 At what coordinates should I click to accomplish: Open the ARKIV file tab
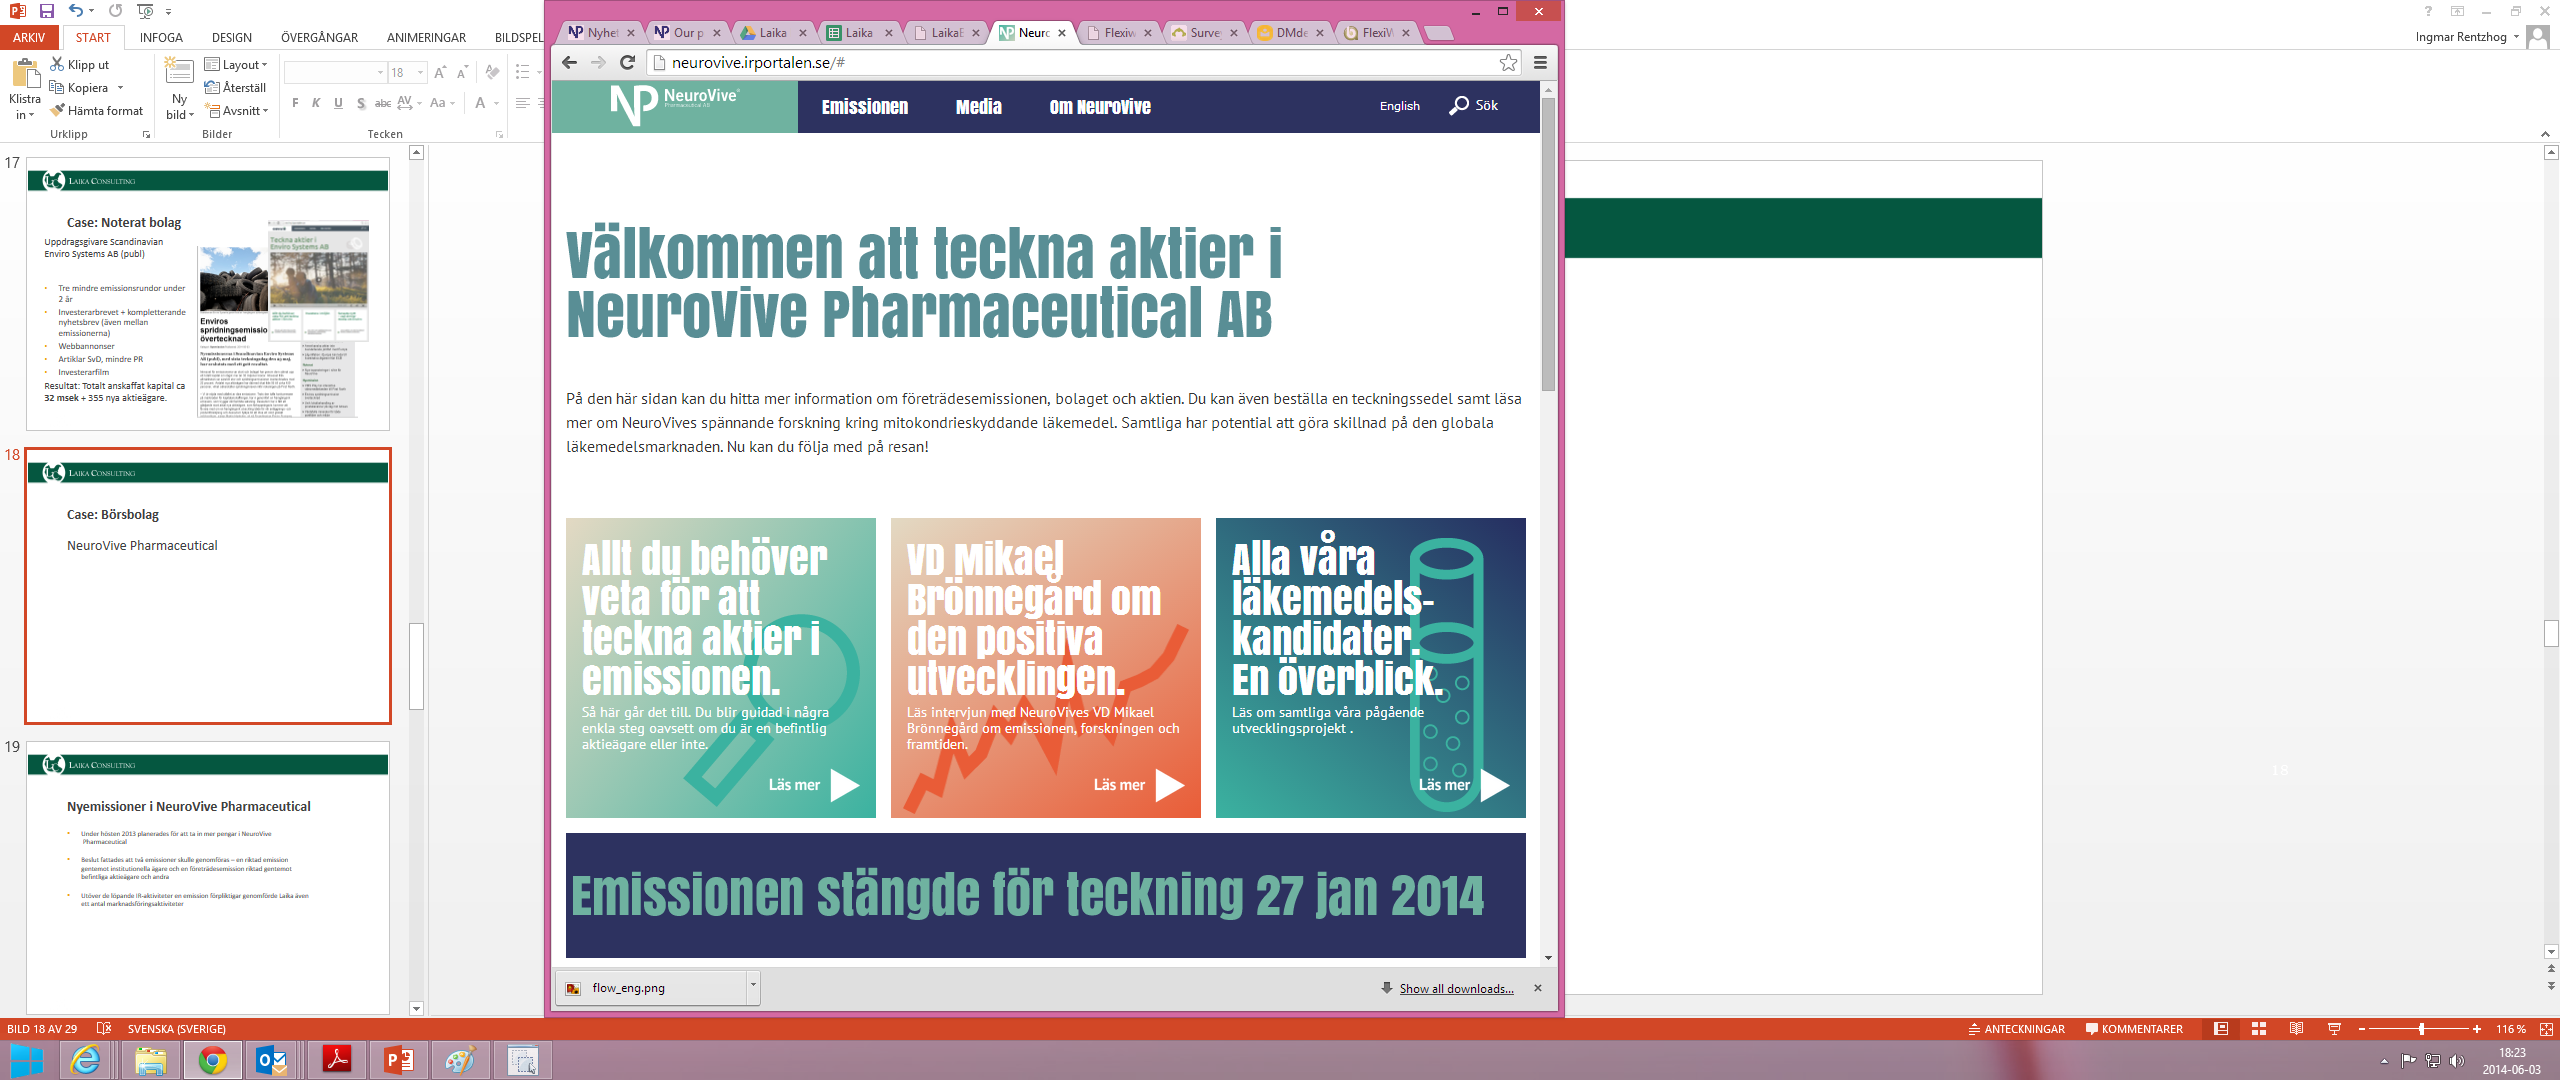point(29,38)
